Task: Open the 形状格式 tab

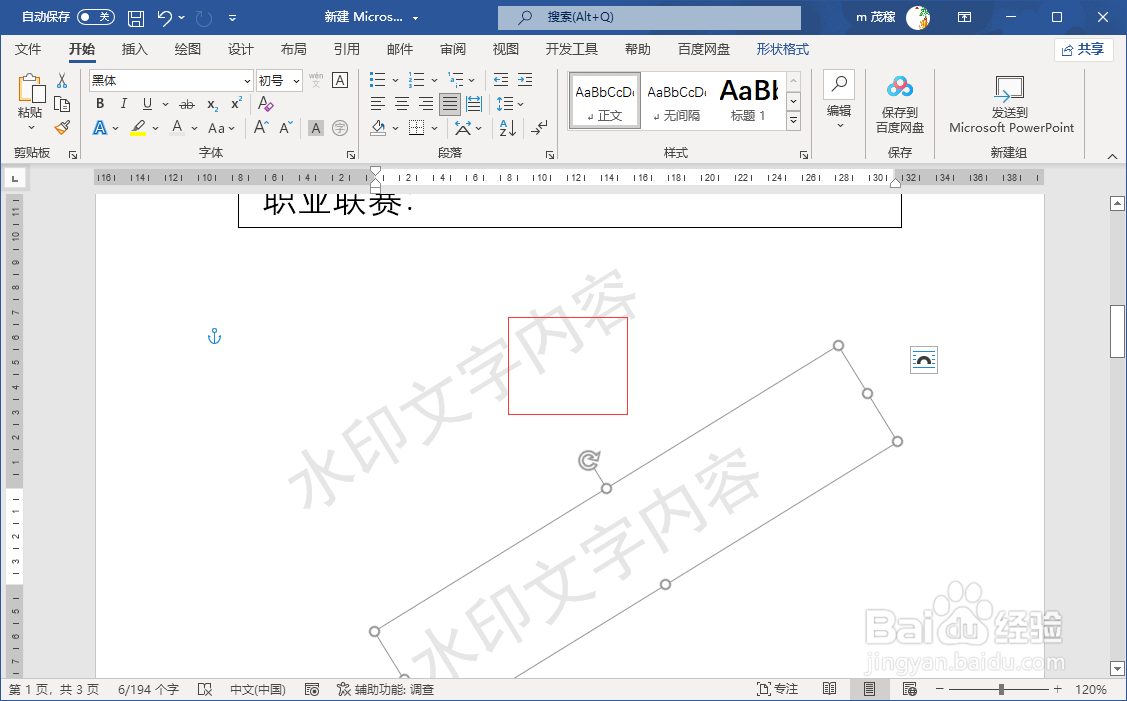Action: click(x=783, y=49)
